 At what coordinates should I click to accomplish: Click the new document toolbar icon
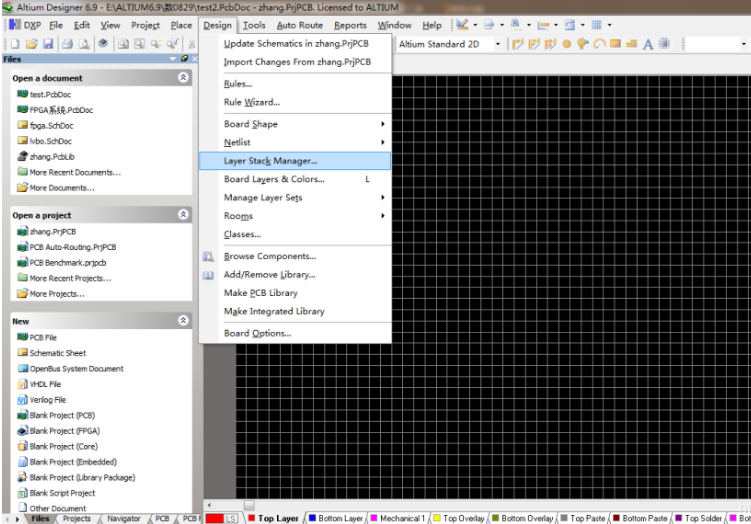point(15,44)
